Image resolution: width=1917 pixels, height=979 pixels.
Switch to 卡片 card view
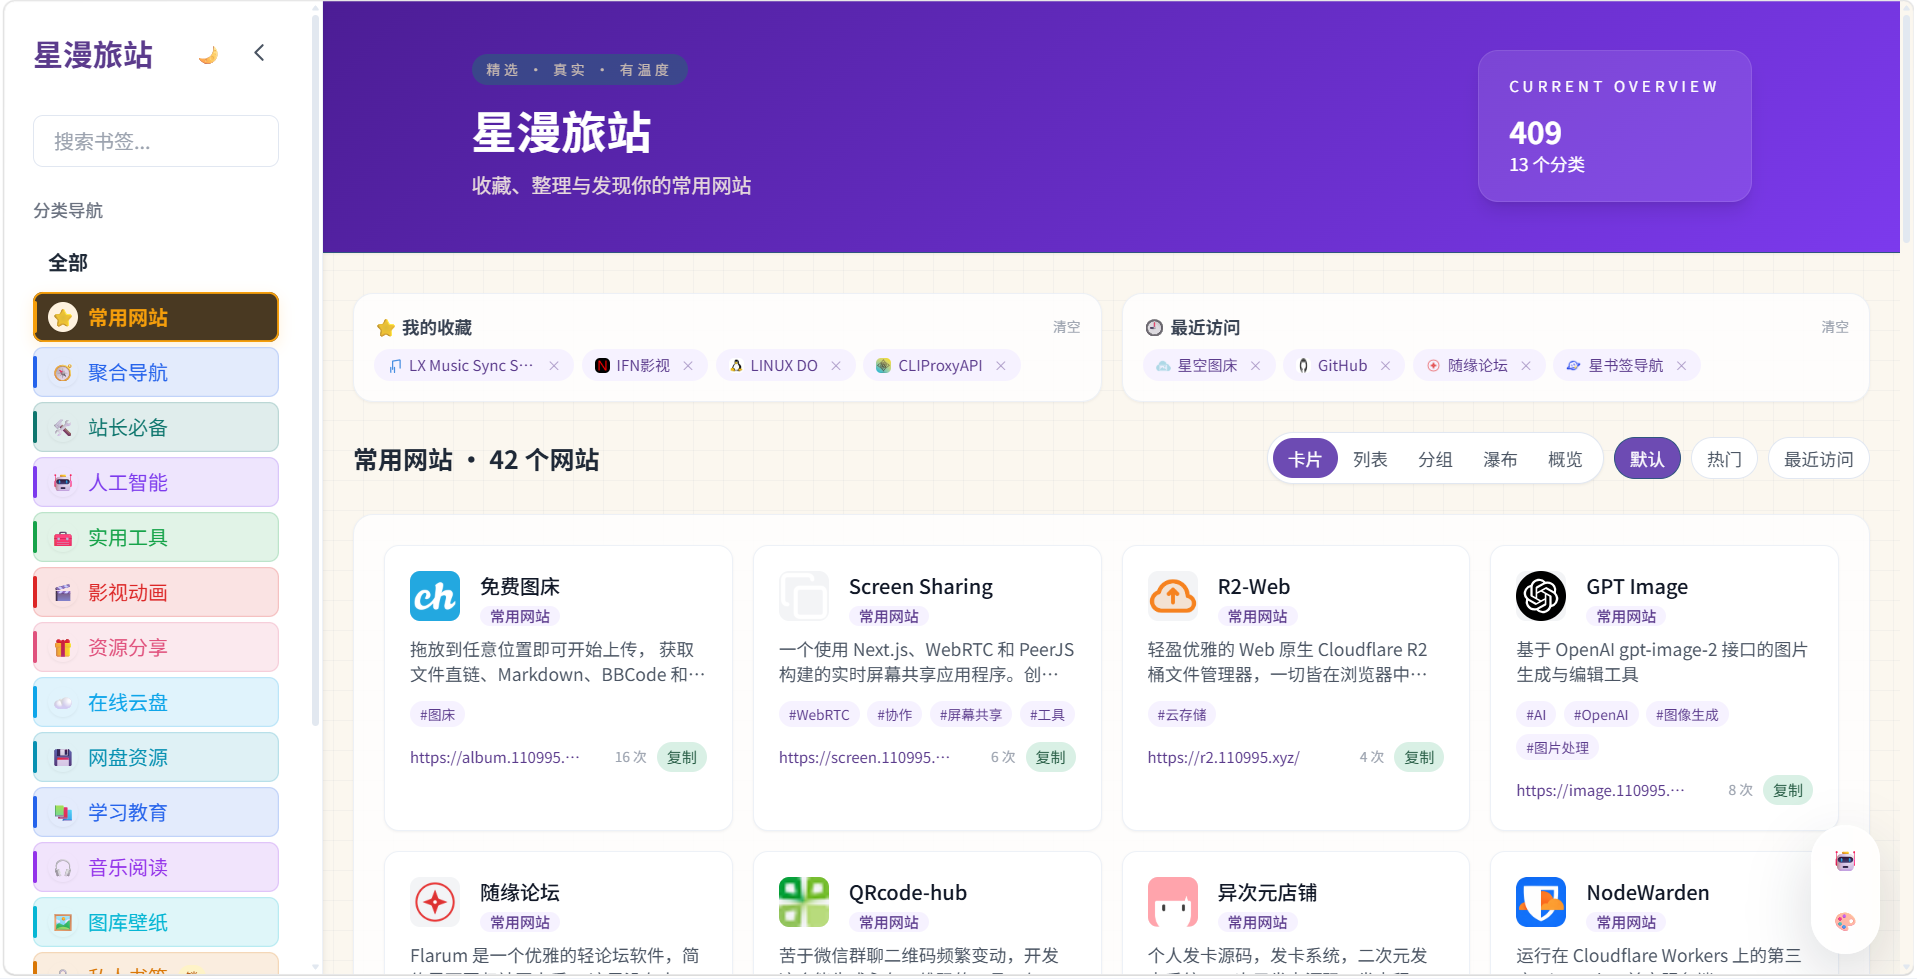click(x=1305, y=459)
